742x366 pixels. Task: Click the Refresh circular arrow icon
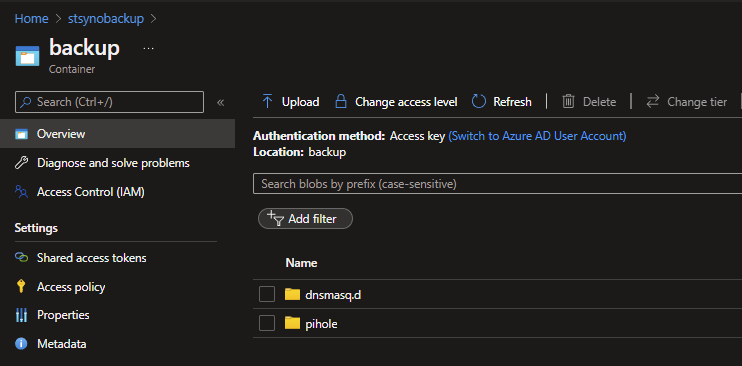479,102
